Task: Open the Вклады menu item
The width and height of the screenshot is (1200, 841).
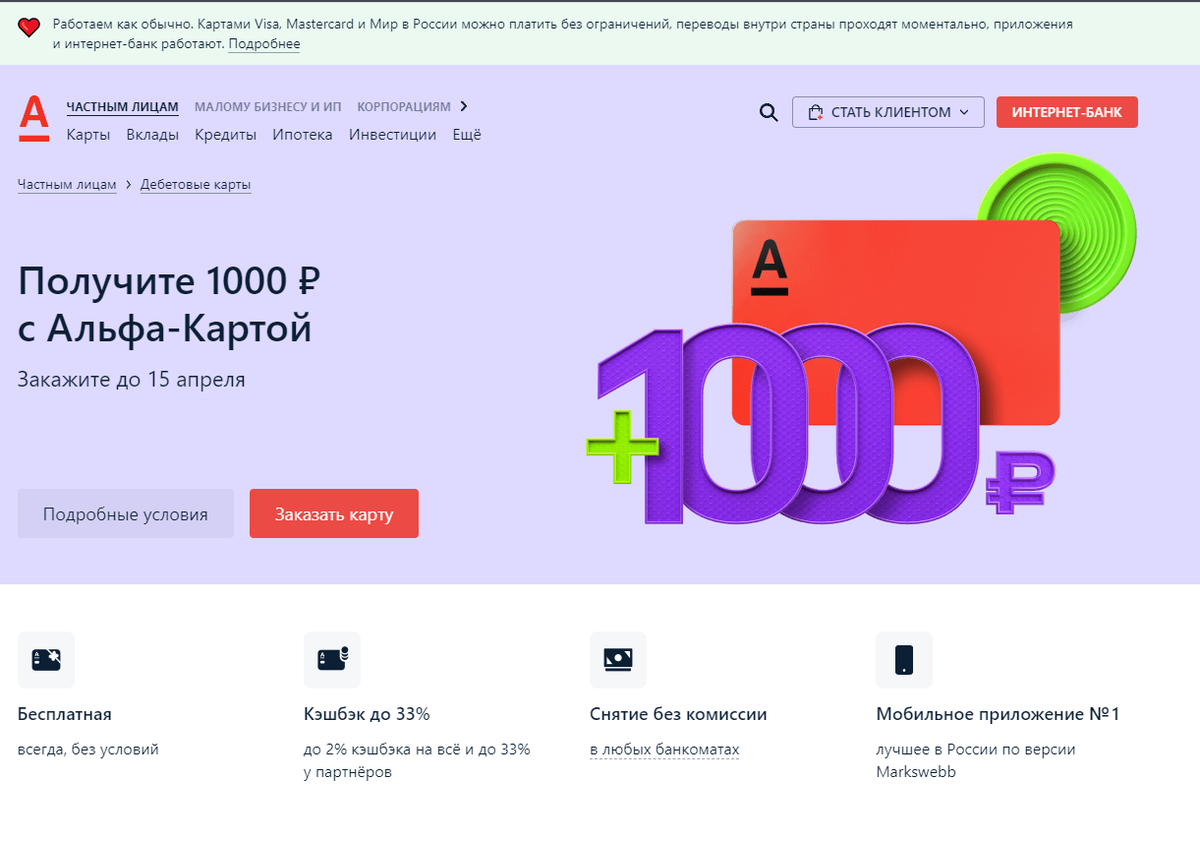Action: [x=153, y=135]
